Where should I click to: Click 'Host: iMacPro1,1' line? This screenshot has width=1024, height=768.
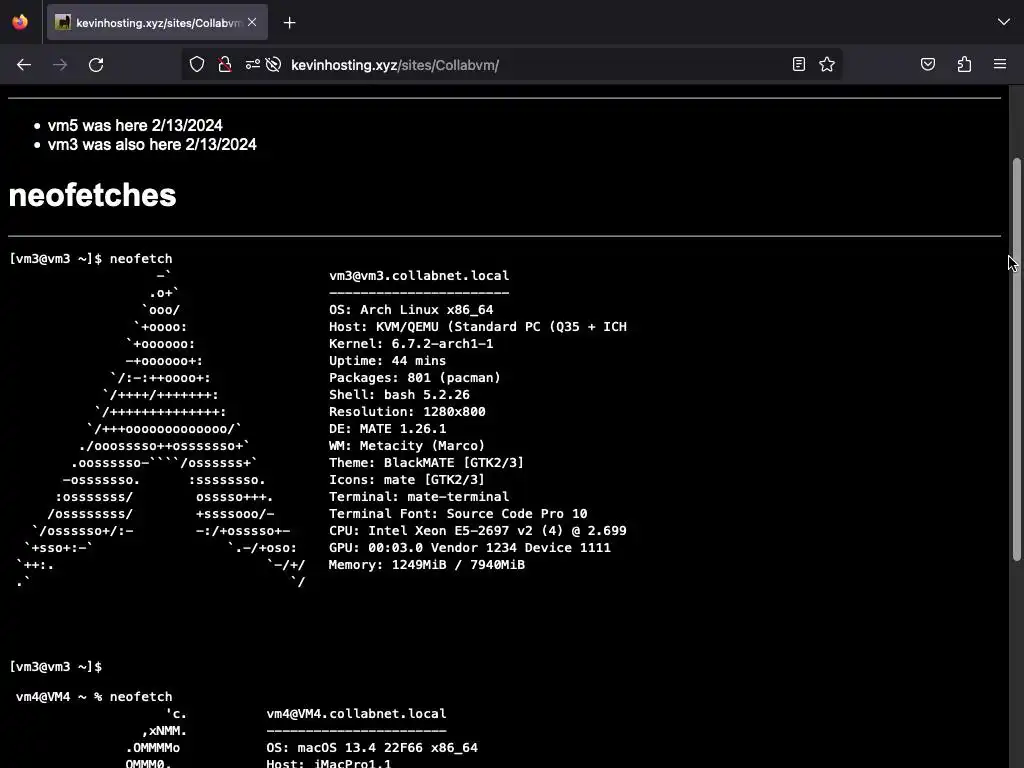pyautogui.click(x=329, y=763)
